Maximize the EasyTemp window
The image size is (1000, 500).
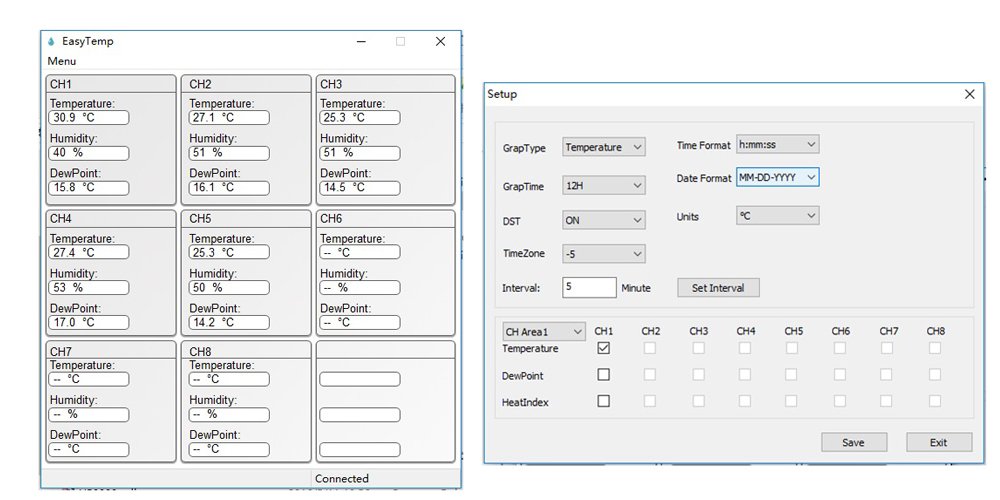pyautogui.click(x=401, y=42)
